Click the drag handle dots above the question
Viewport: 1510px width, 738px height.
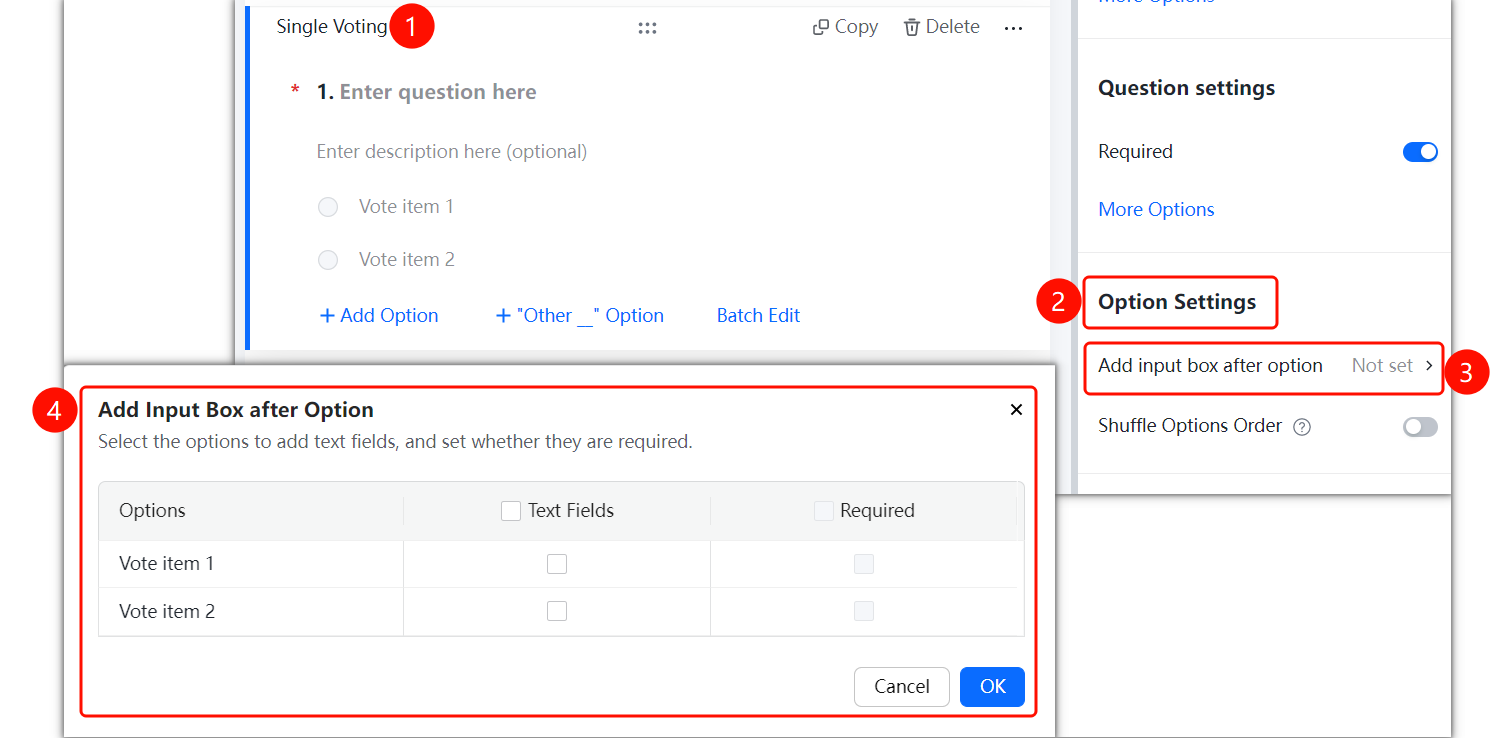[x=647, y=28]
